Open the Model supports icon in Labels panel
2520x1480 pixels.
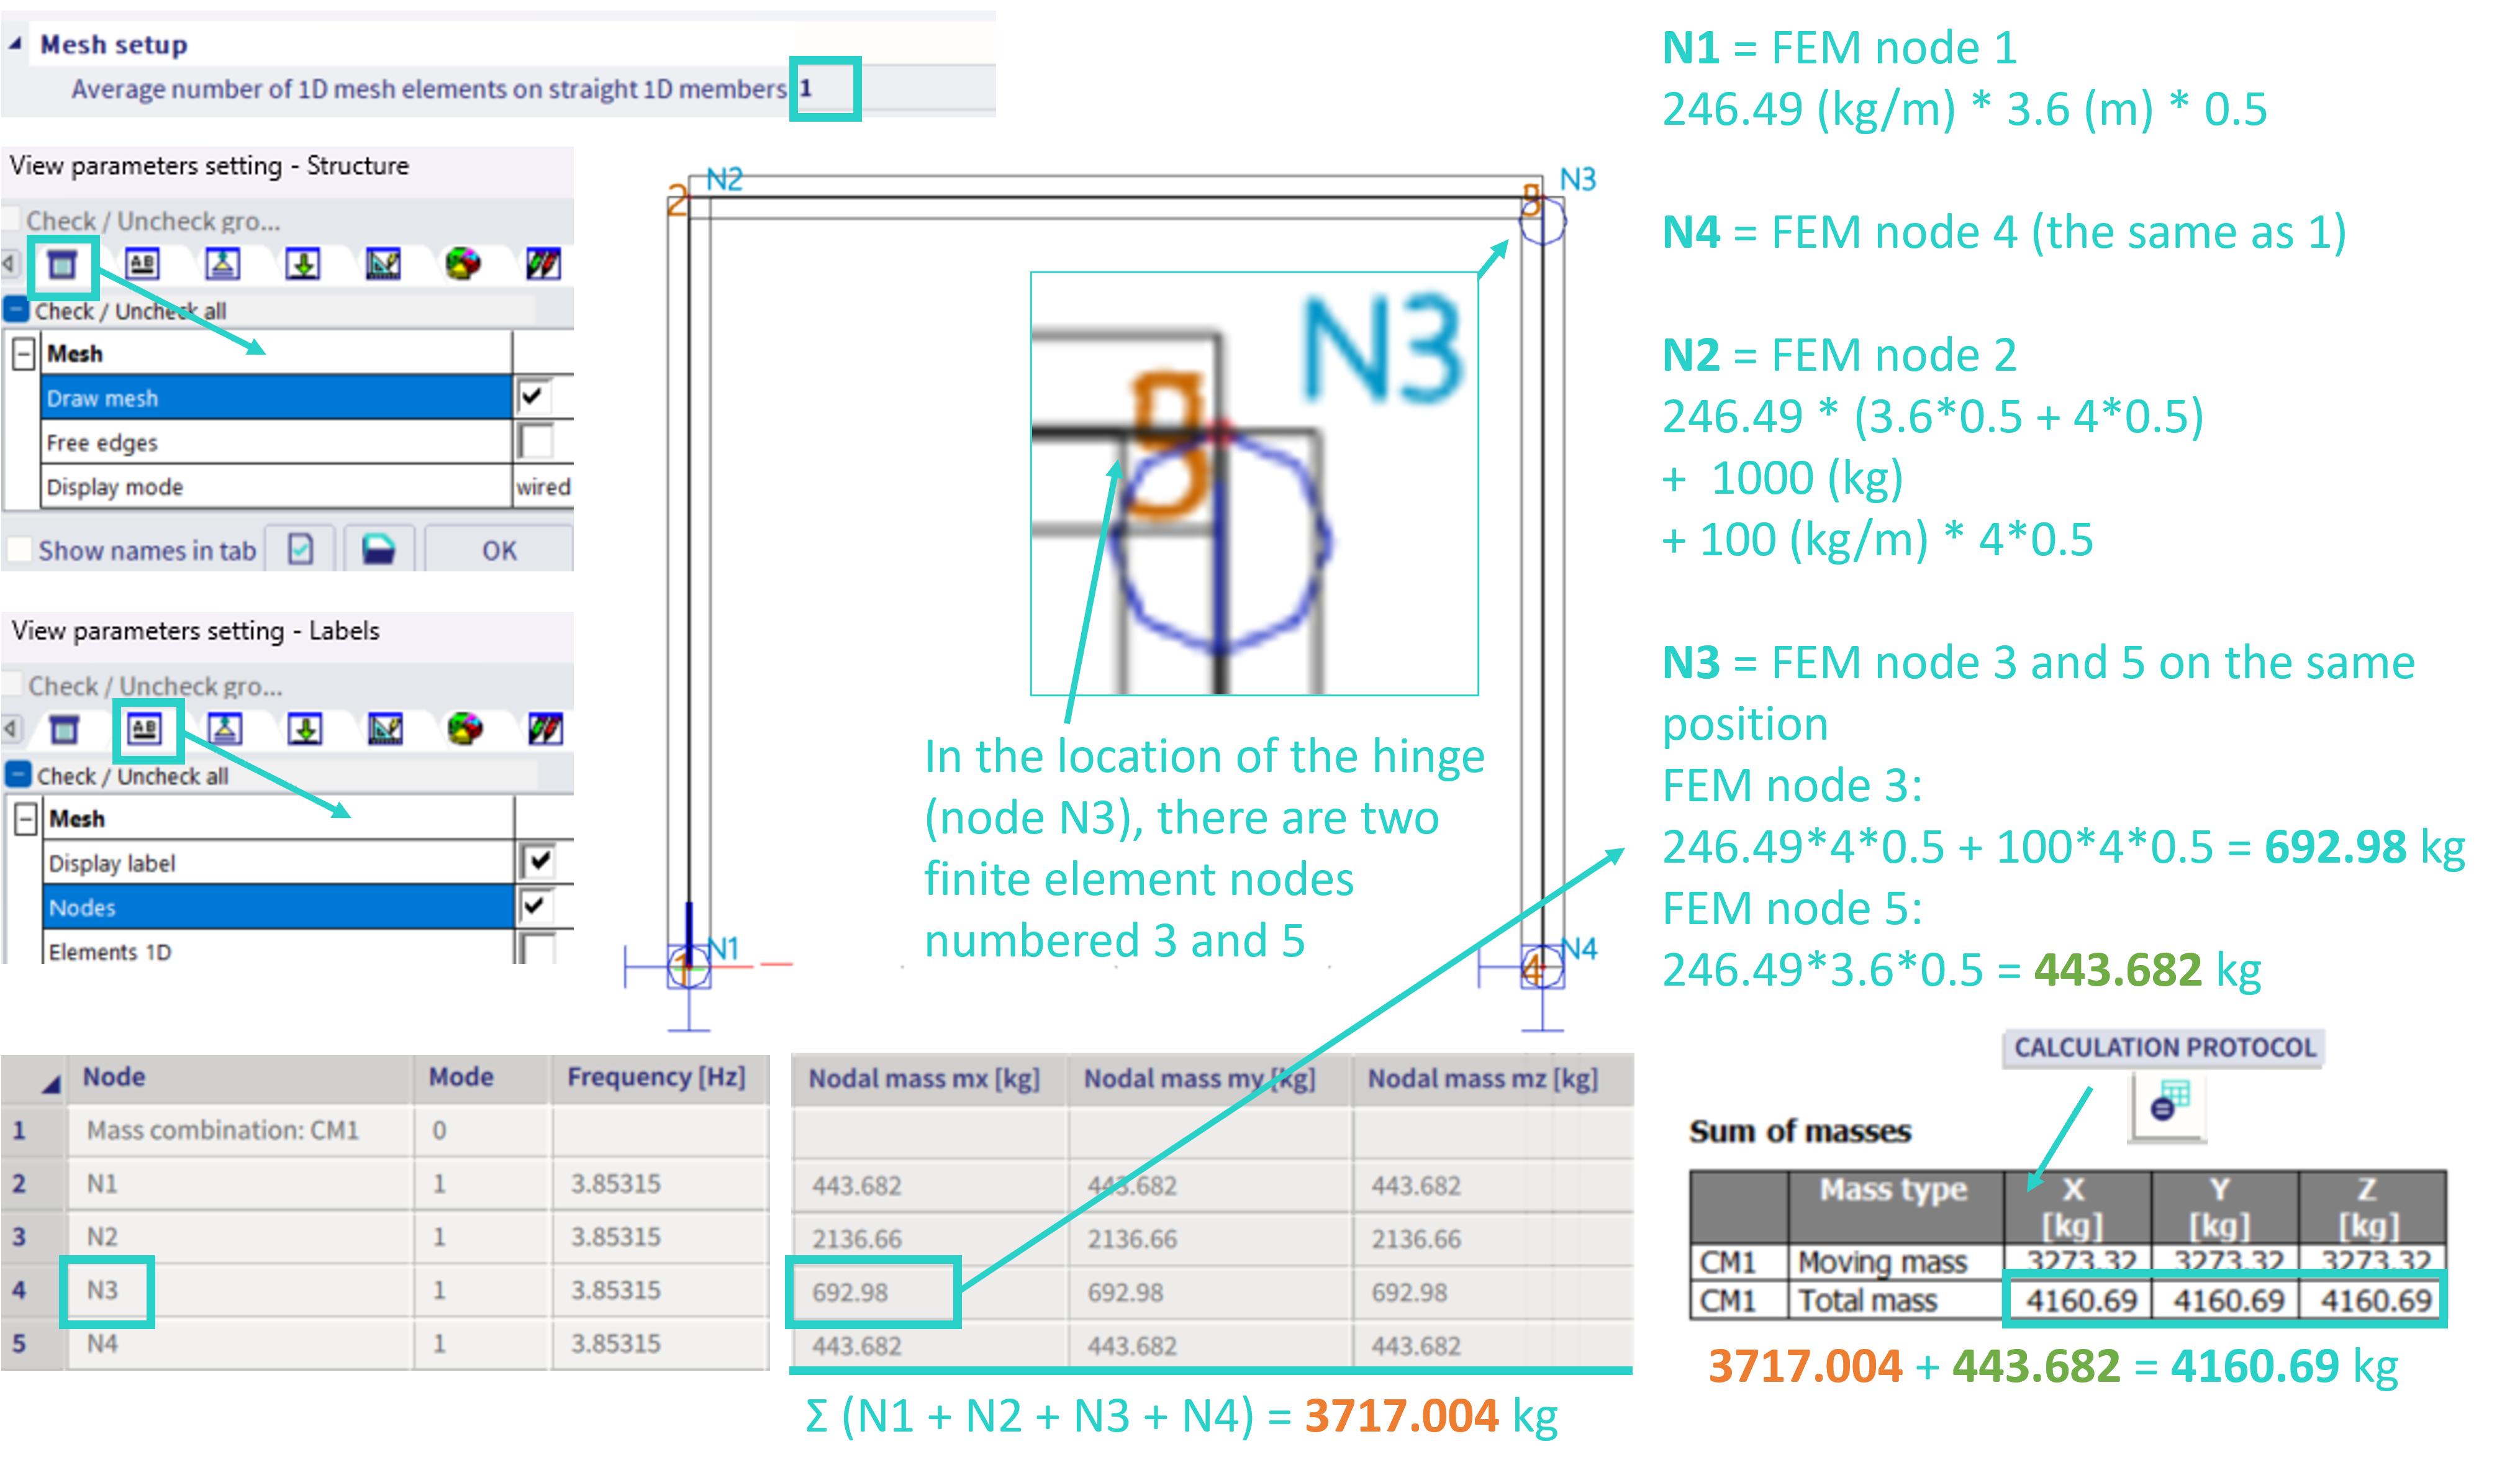(x=225, y=729)
